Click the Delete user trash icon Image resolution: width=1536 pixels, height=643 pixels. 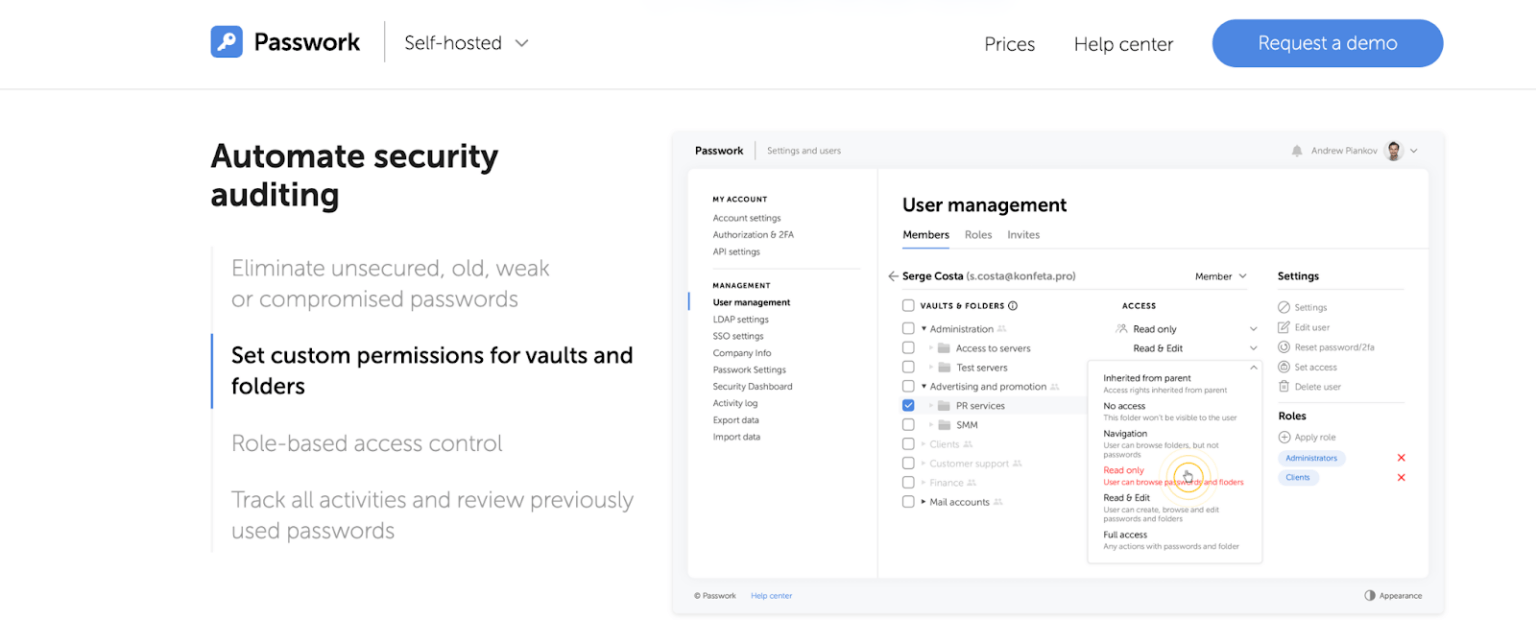point(1284,386)
